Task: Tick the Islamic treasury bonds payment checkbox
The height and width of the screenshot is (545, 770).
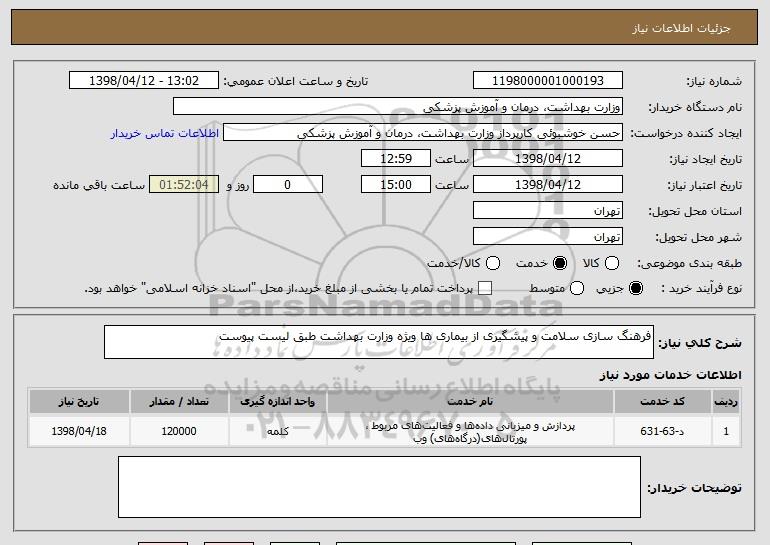Action: pyautogui.click(x=485, y=289)
